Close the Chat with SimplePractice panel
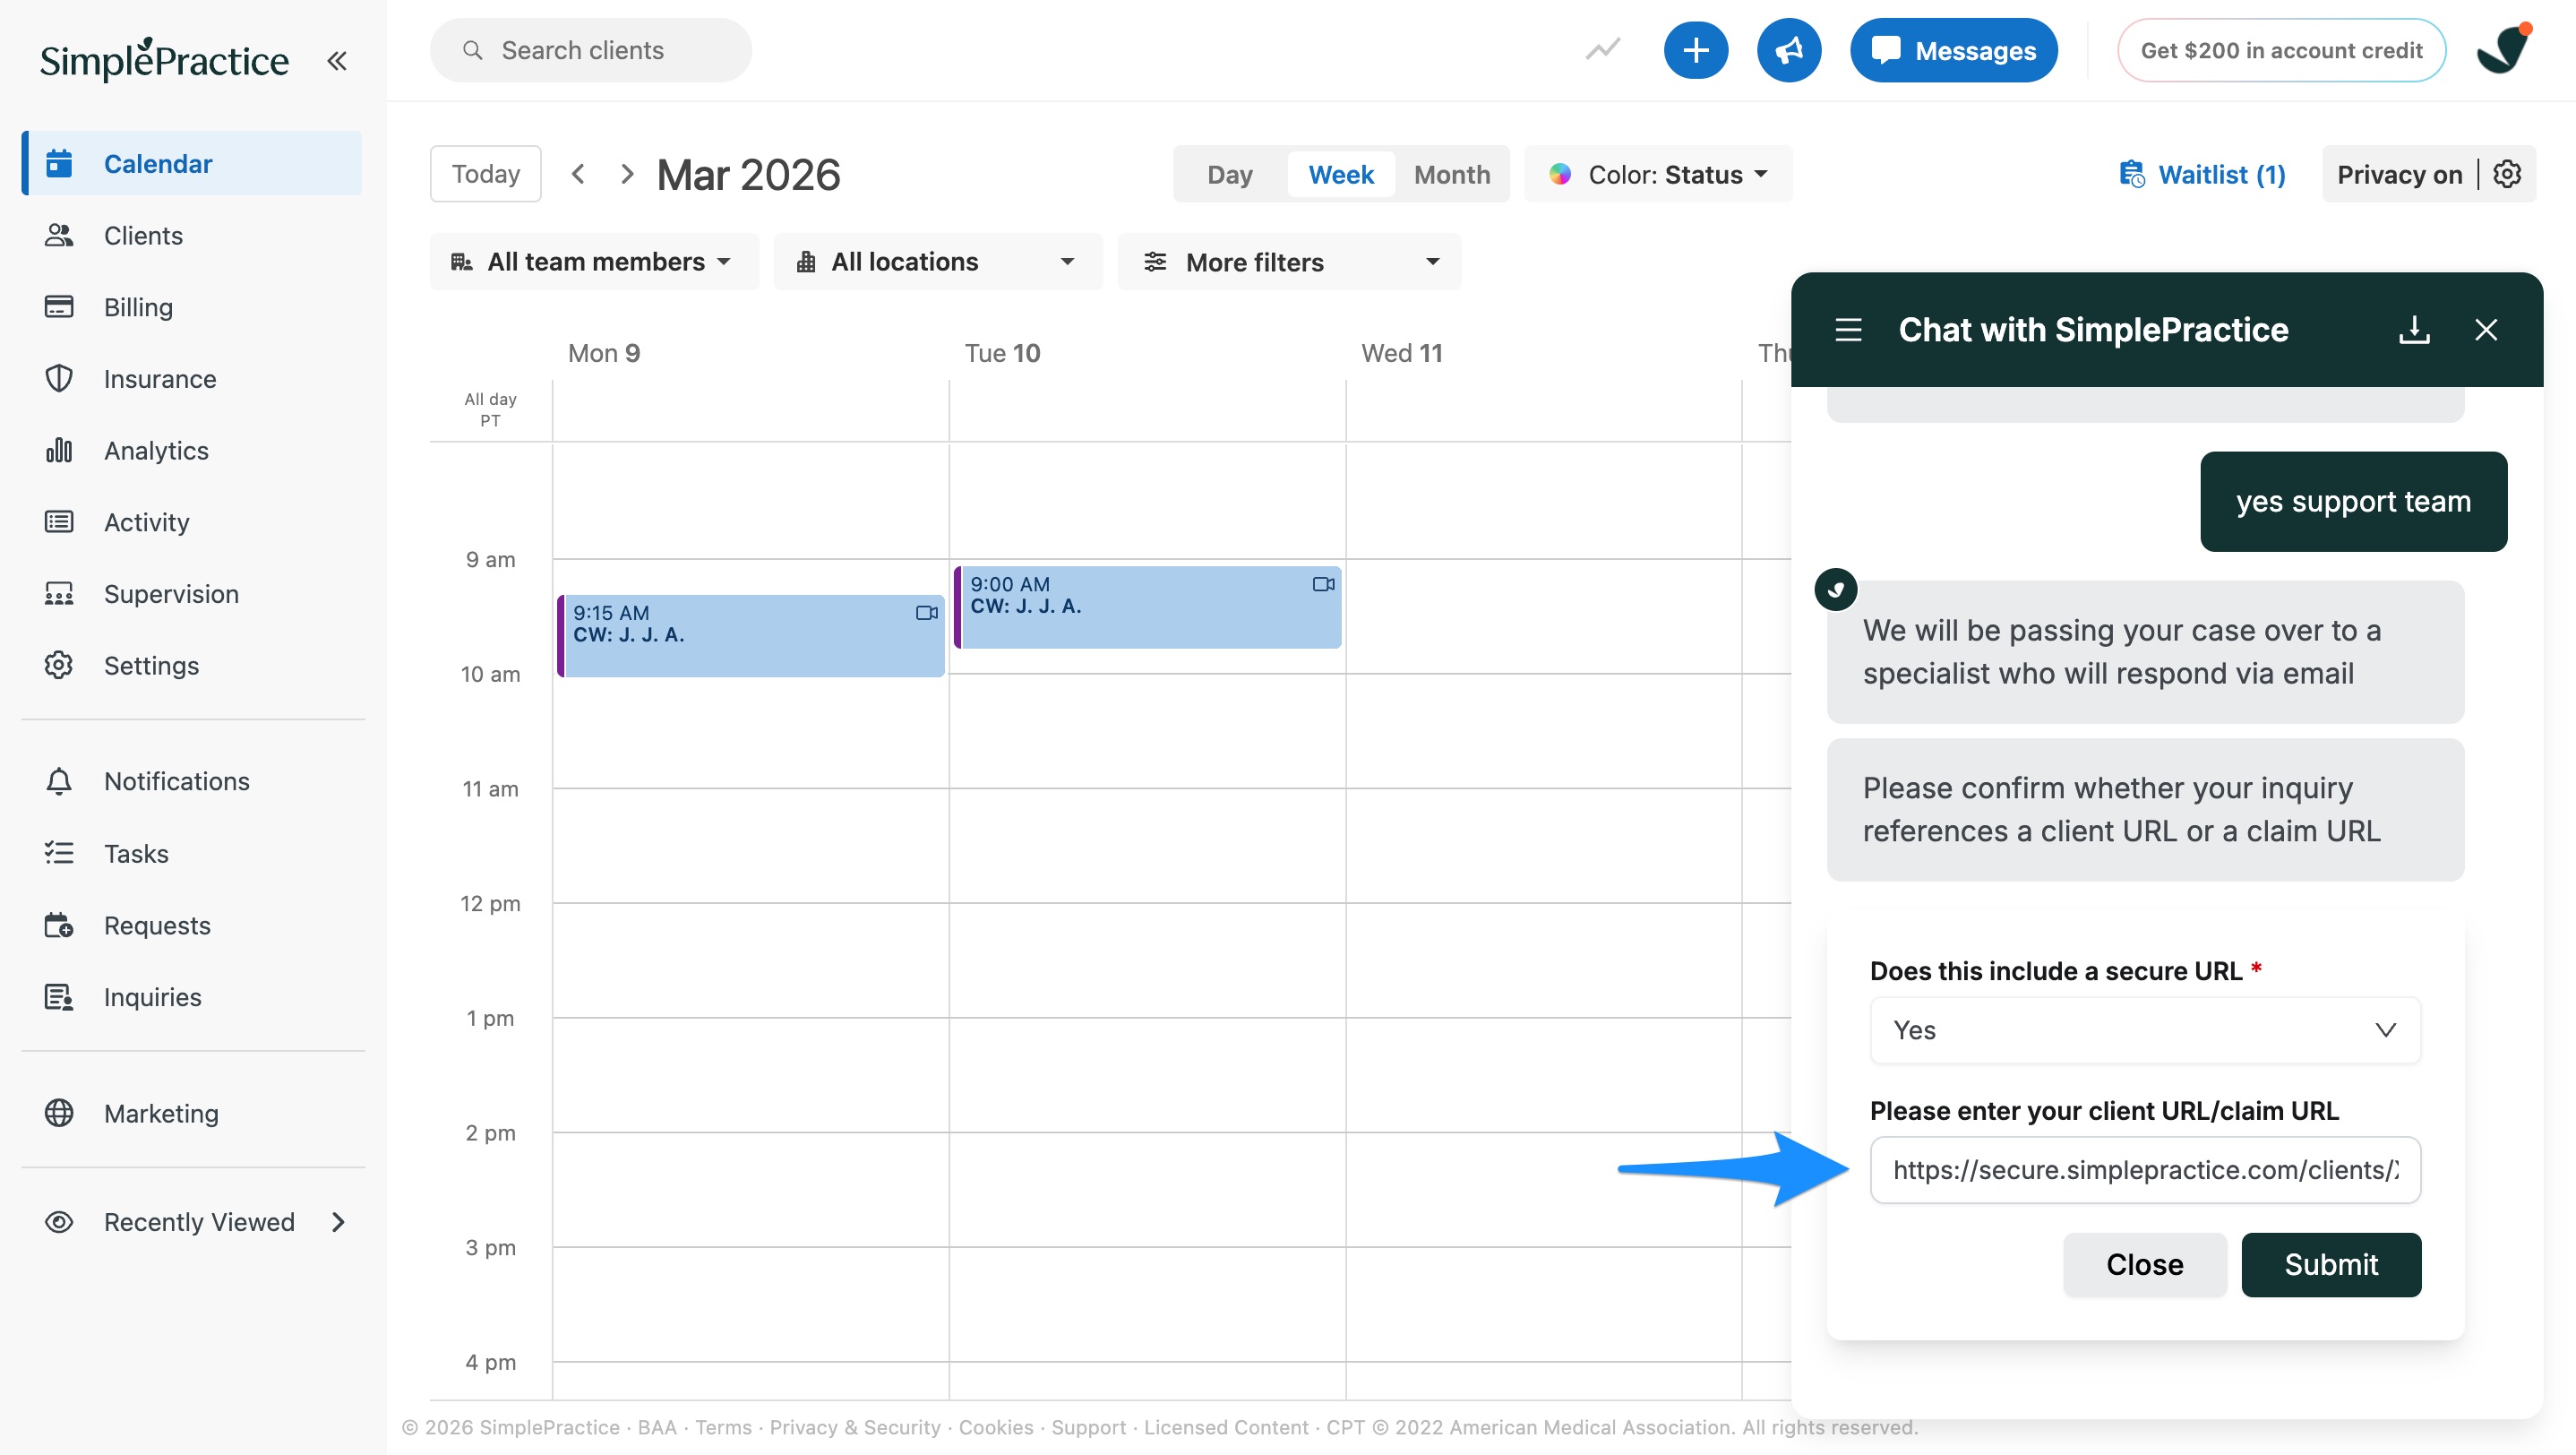 pos(2486,330)
